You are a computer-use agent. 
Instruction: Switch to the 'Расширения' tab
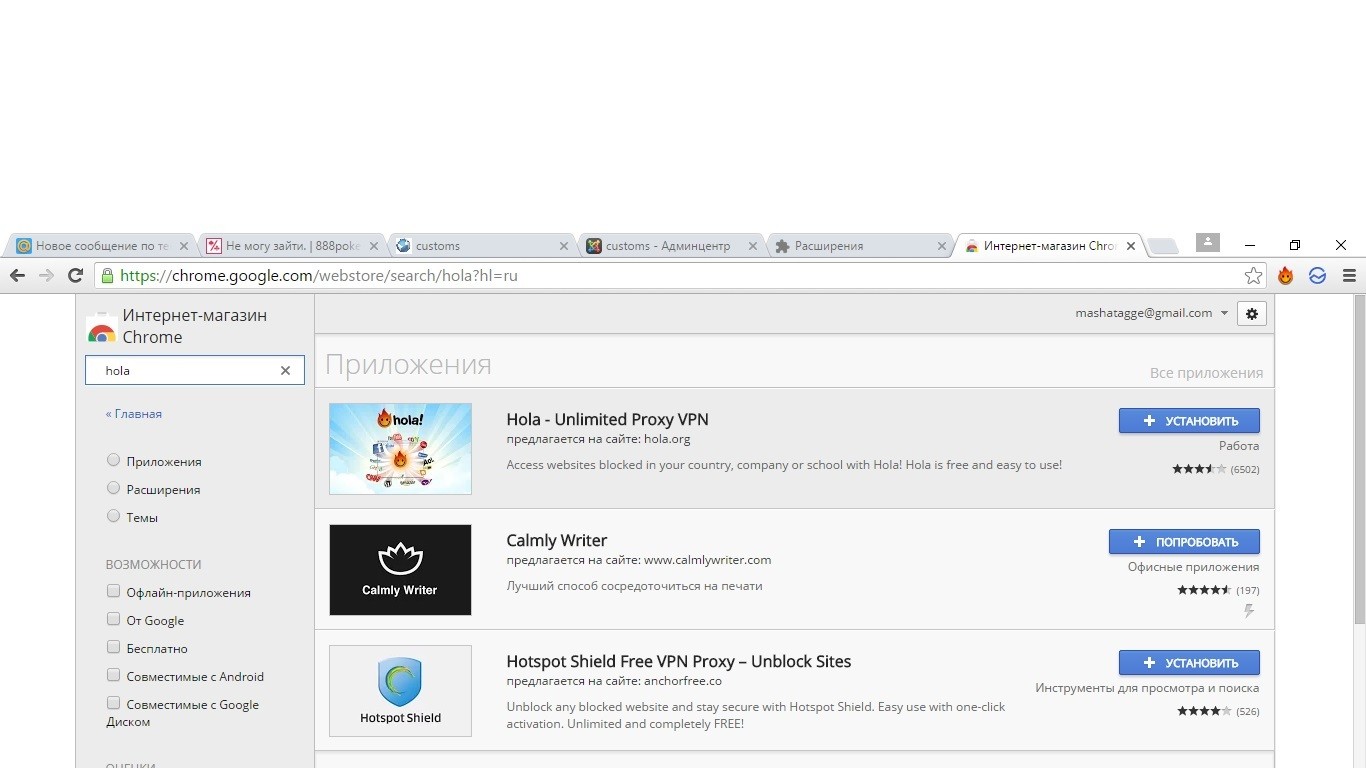coord(860,246)
